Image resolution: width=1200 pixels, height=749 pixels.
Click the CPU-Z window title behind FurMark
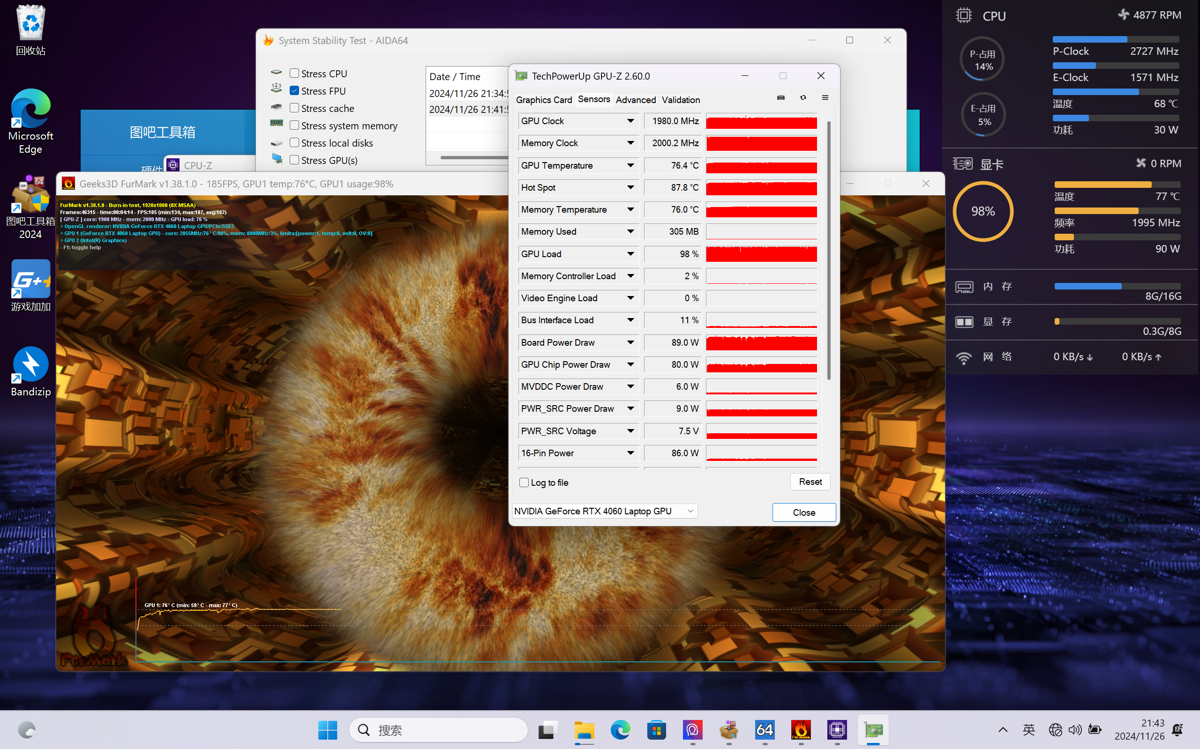[x=198, y=165]
